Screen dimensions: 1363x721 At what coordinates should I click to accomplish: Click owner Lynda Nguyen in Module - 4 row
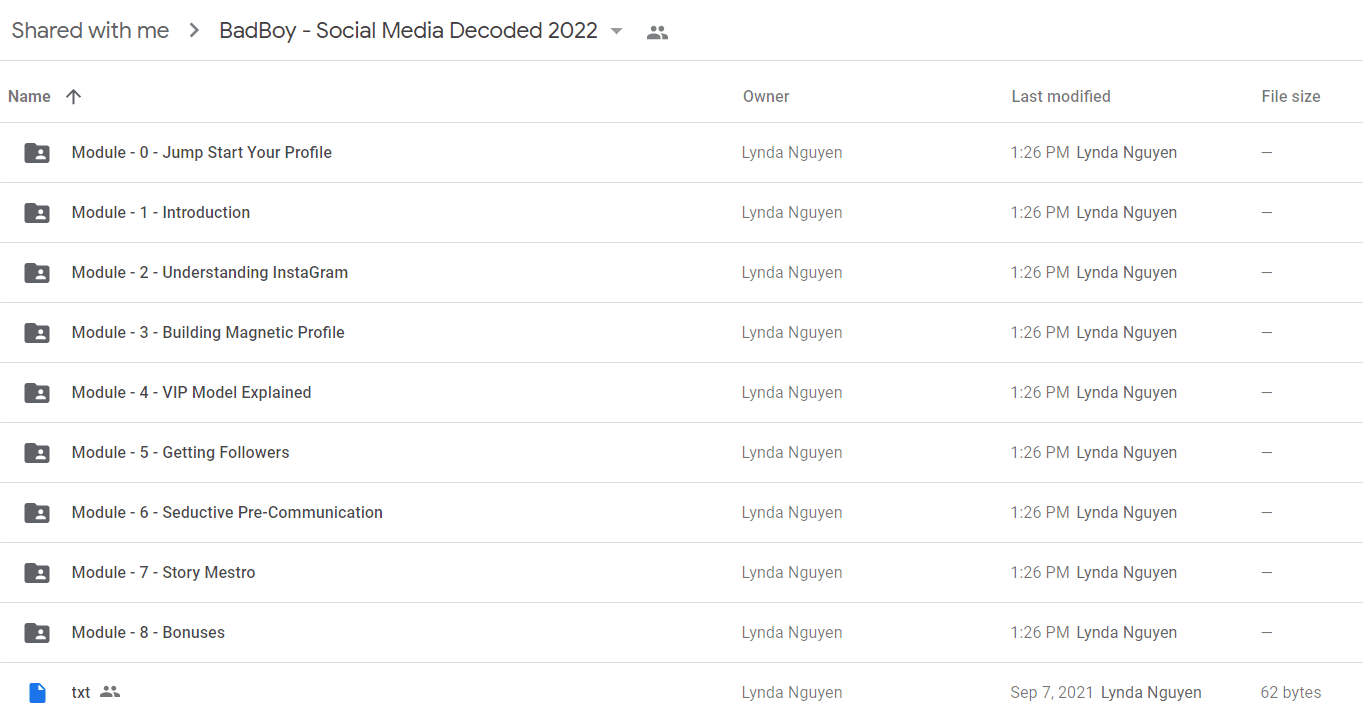click(x=792, y=393)
